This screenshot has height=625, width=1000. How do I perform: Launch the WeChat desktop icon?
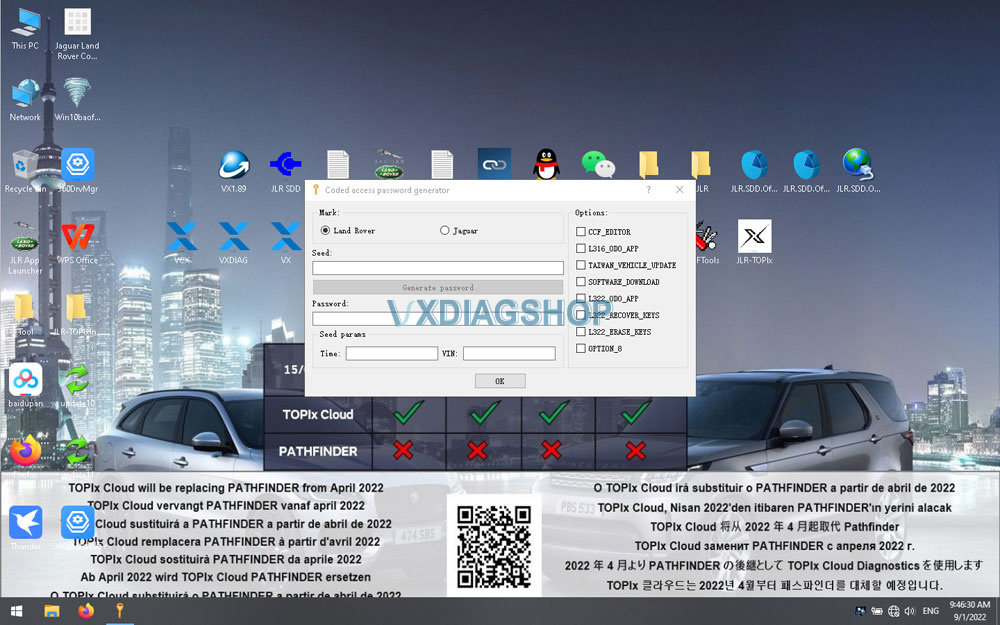click(x=598, y=164)
